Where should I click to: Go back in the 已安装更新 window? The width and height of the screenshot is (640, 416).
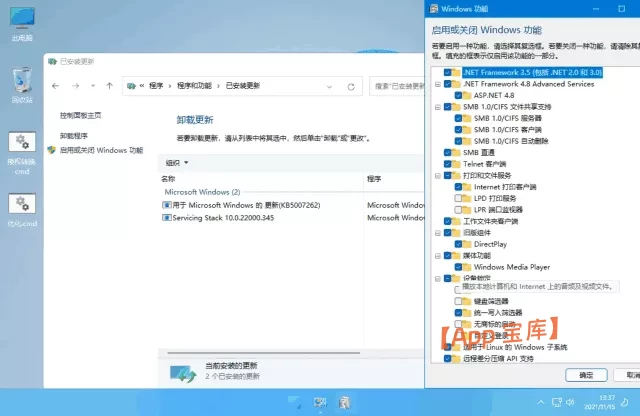56,86
